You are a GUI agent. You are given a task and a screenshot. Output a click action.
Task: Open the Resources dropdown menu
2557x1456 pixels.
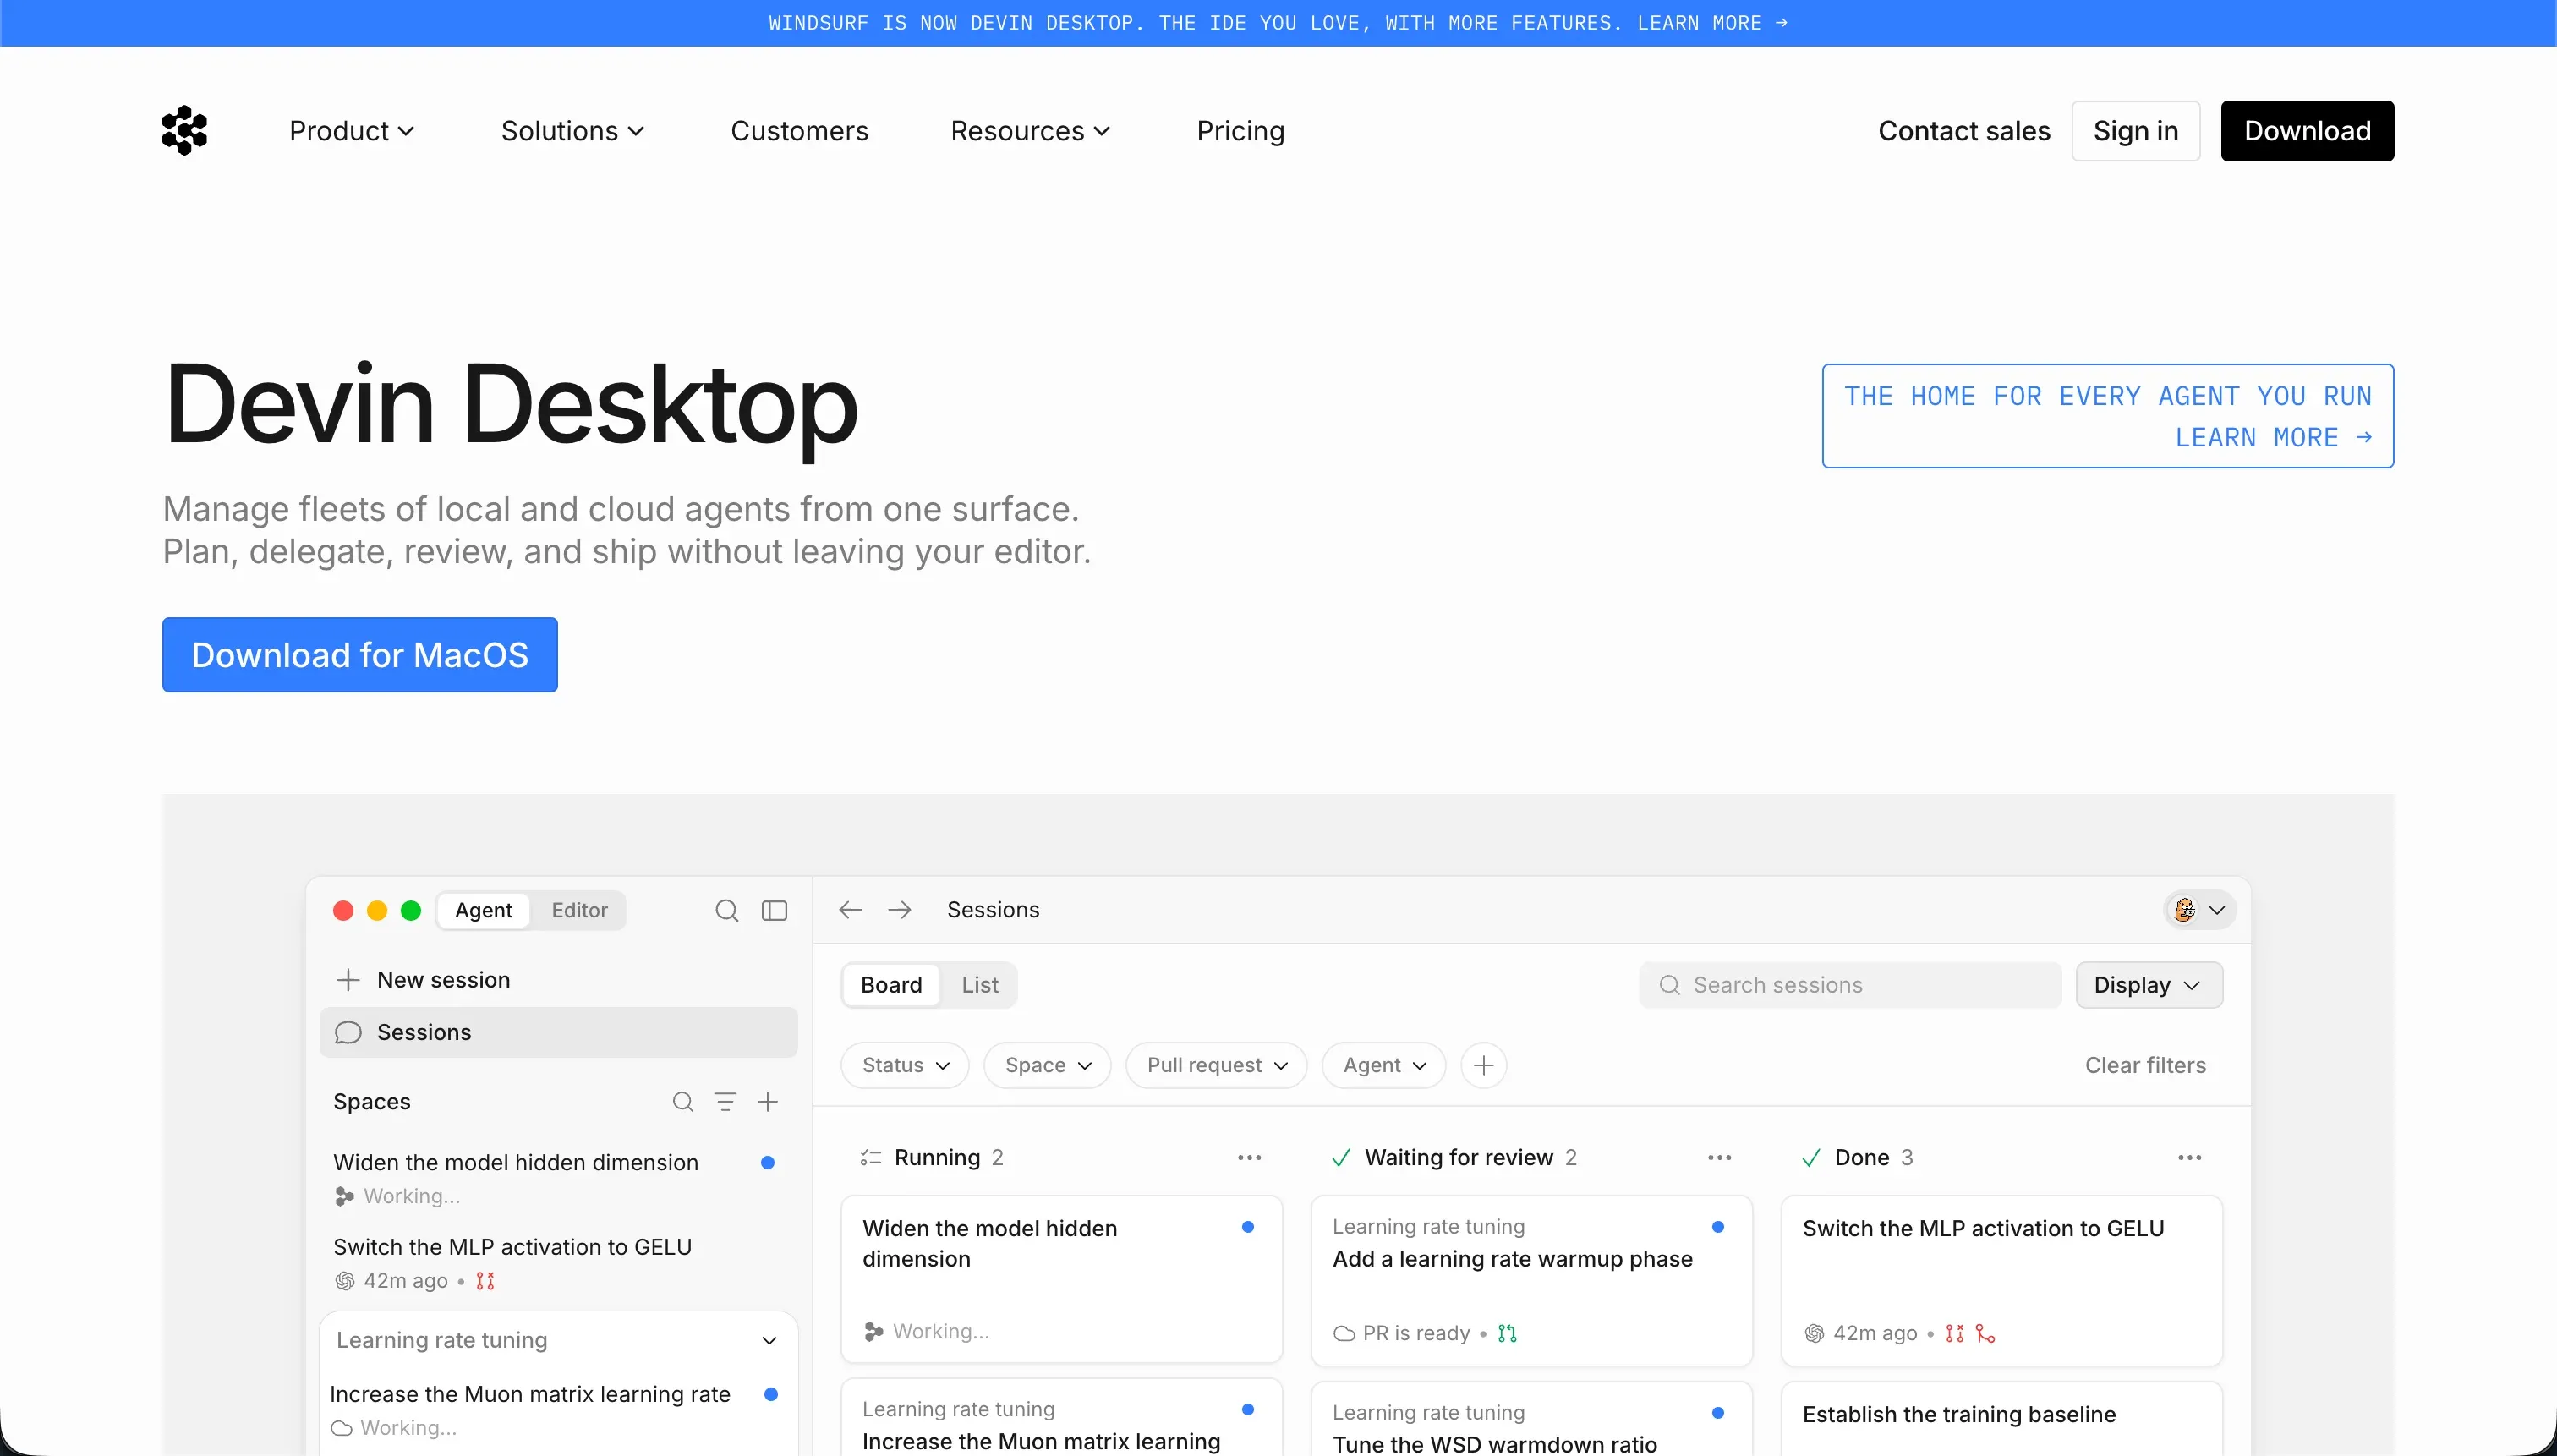(x=1030, y=131)
